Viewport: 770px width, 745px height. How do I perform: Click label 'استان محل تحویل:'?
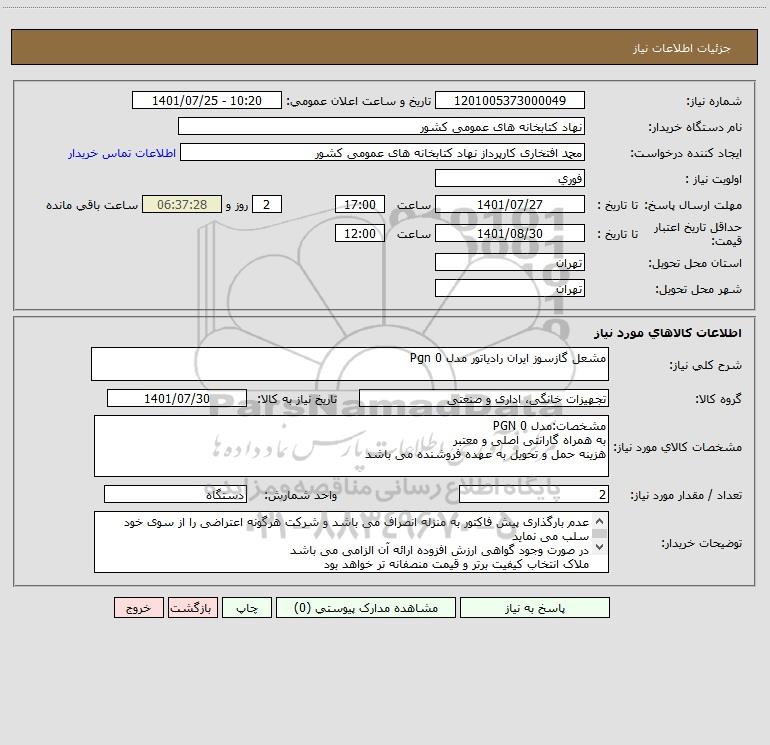coord(695,264)
